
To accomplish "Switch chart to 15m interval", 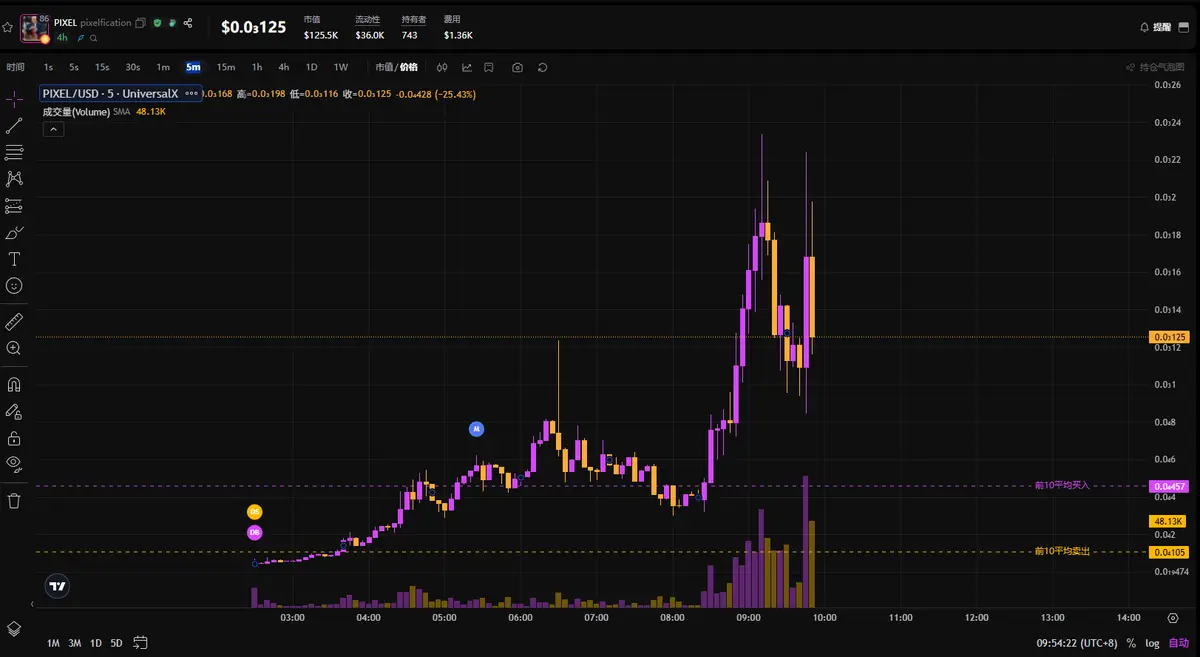I will [x=226, y=67].
